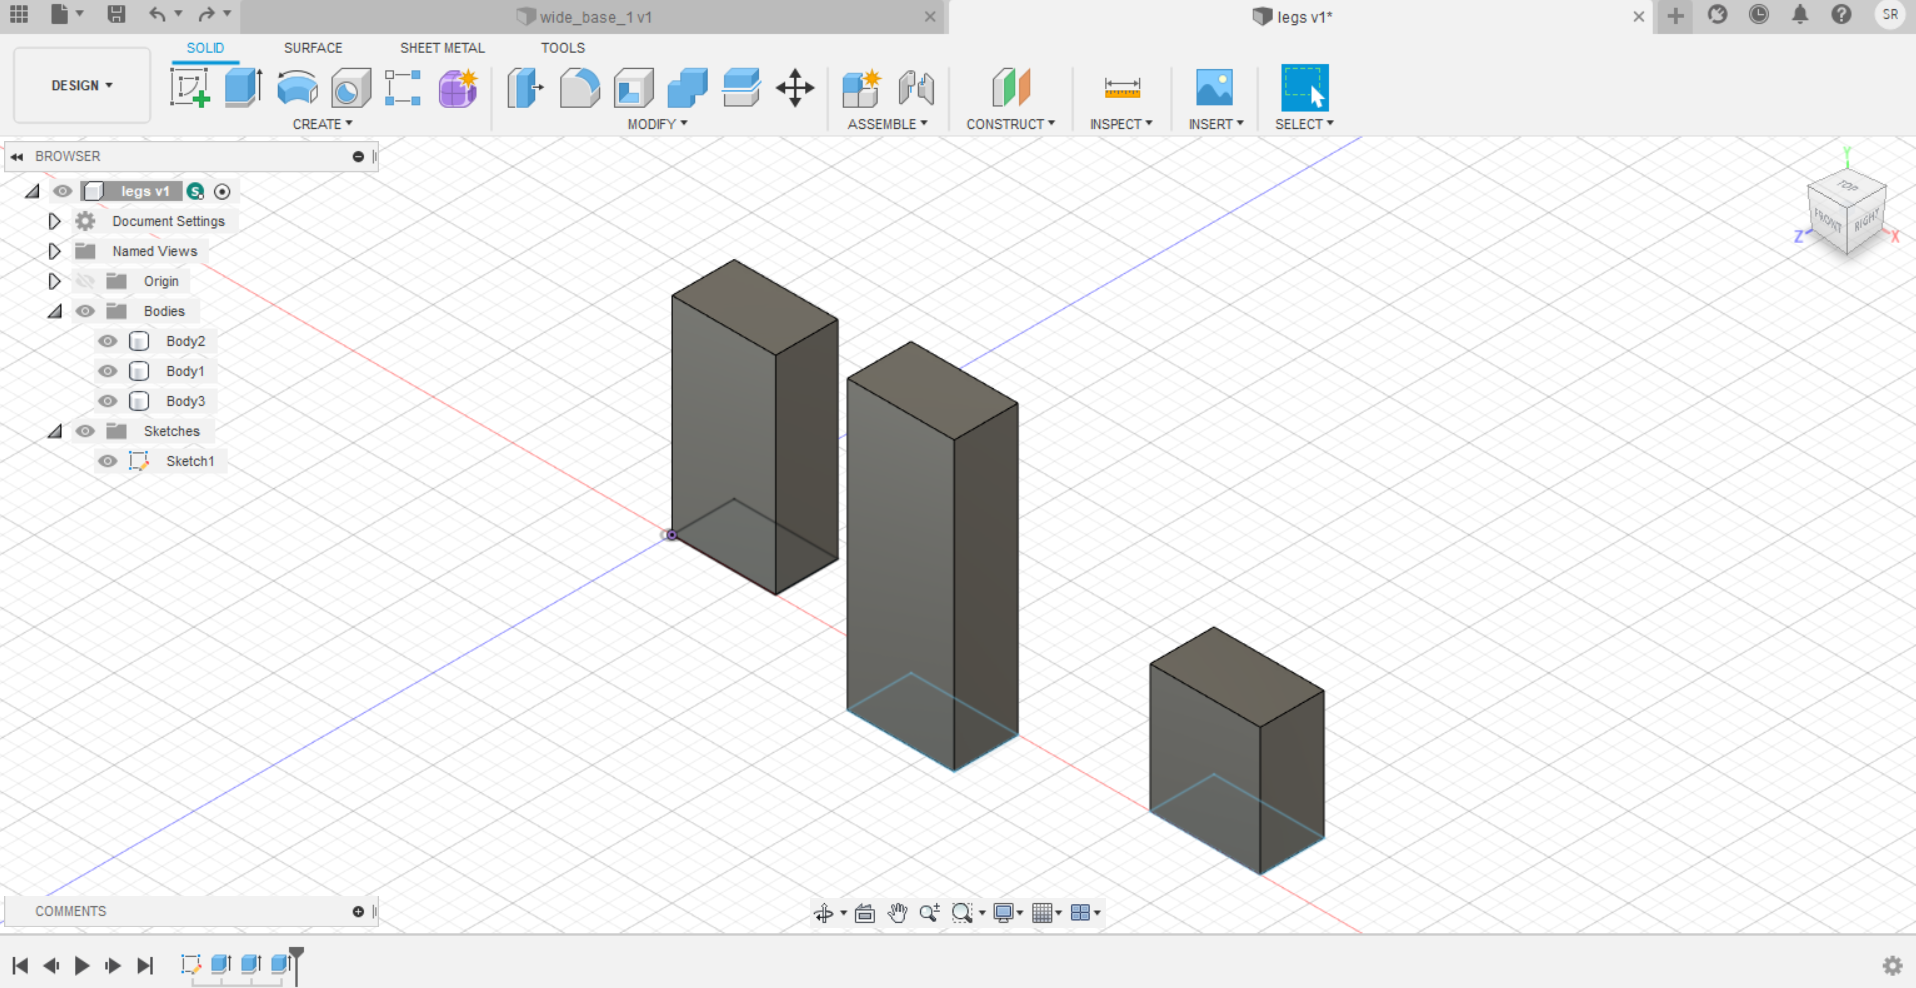This screenshot has height=988, width=1916.
Task: Open the DESIGN workspace dropdown
Action: point(82,86)
